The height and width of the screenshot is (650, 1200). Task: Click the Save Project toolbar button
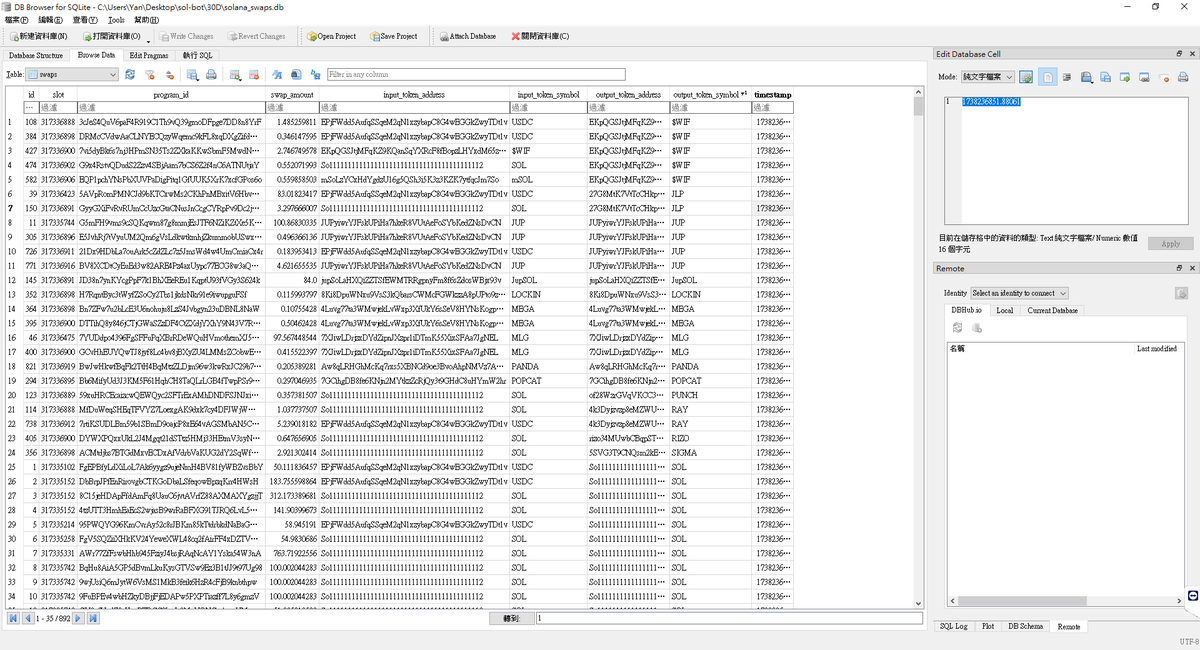point(394,36)
